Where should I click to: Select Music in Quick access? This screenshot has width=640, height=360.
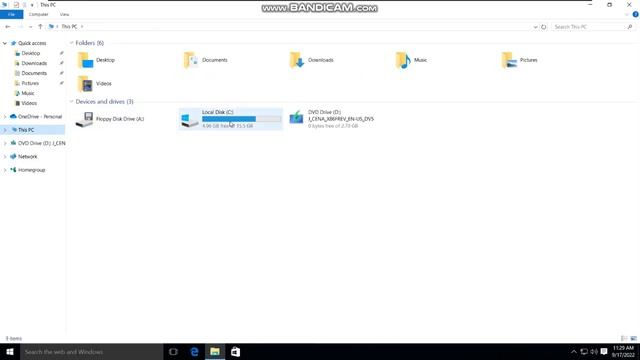point(28,93)
